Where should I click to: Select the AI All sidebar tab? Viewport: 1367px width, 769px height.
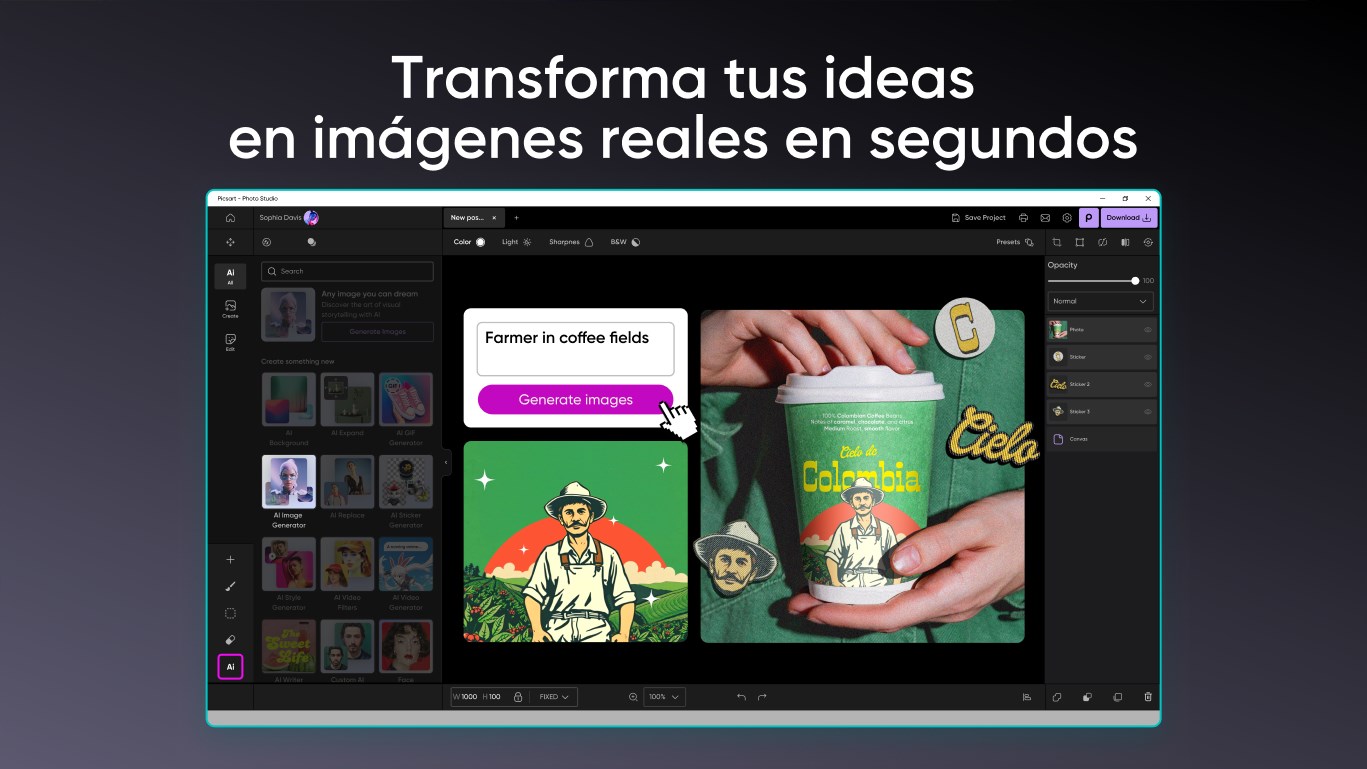pos(230,276)
